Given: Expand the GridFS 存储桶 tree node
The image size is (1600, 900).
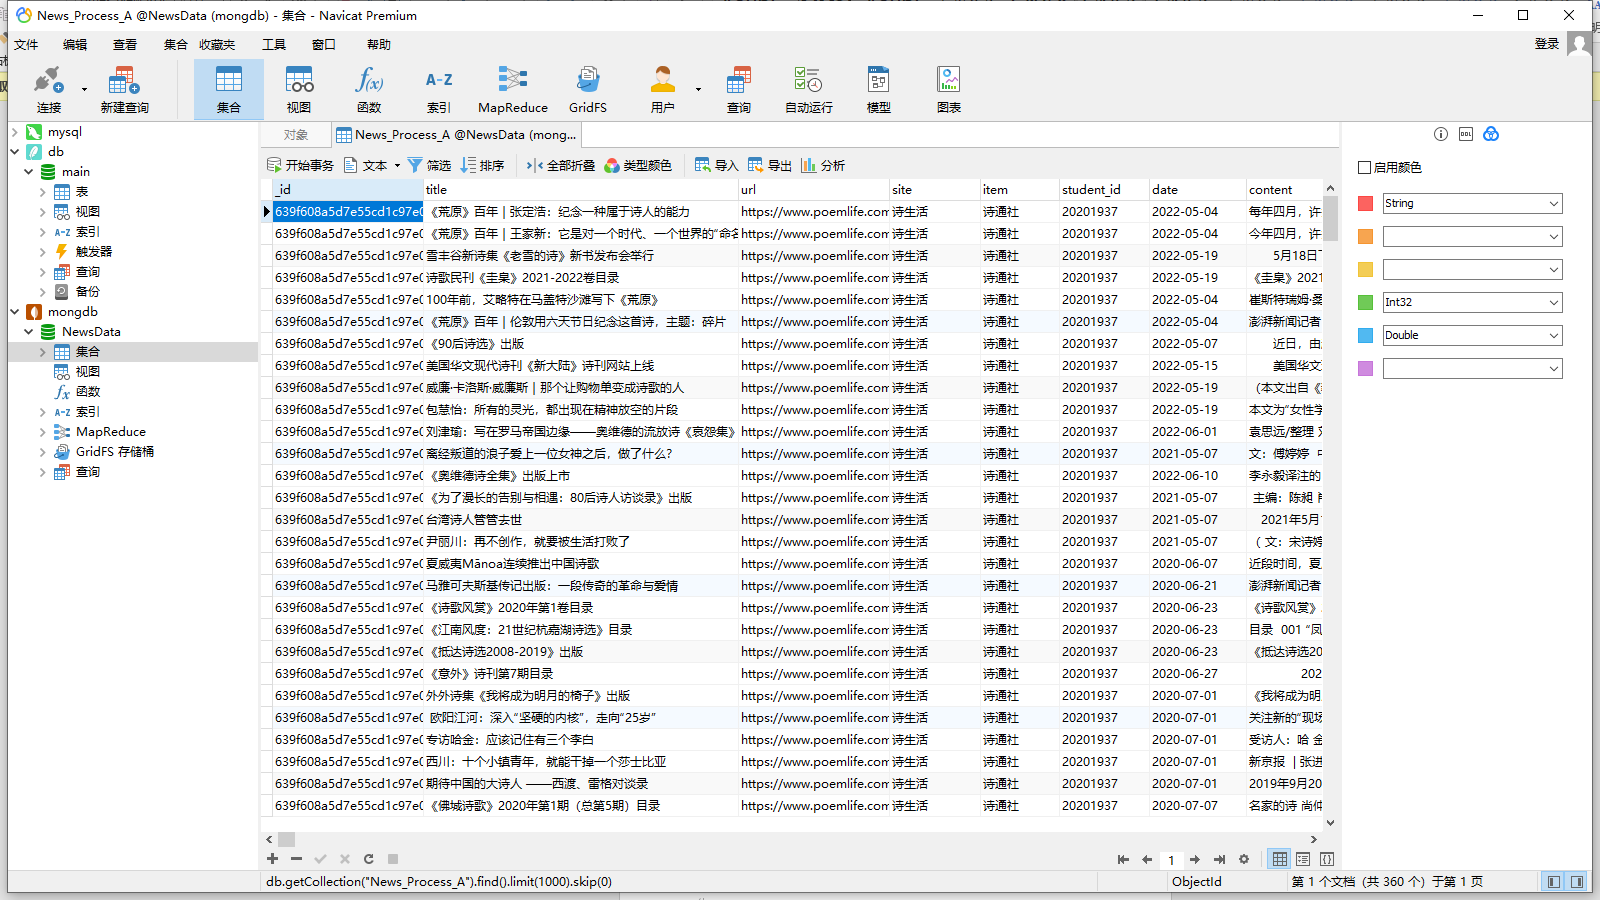Looking at the screenshot, I should point(43,452).
